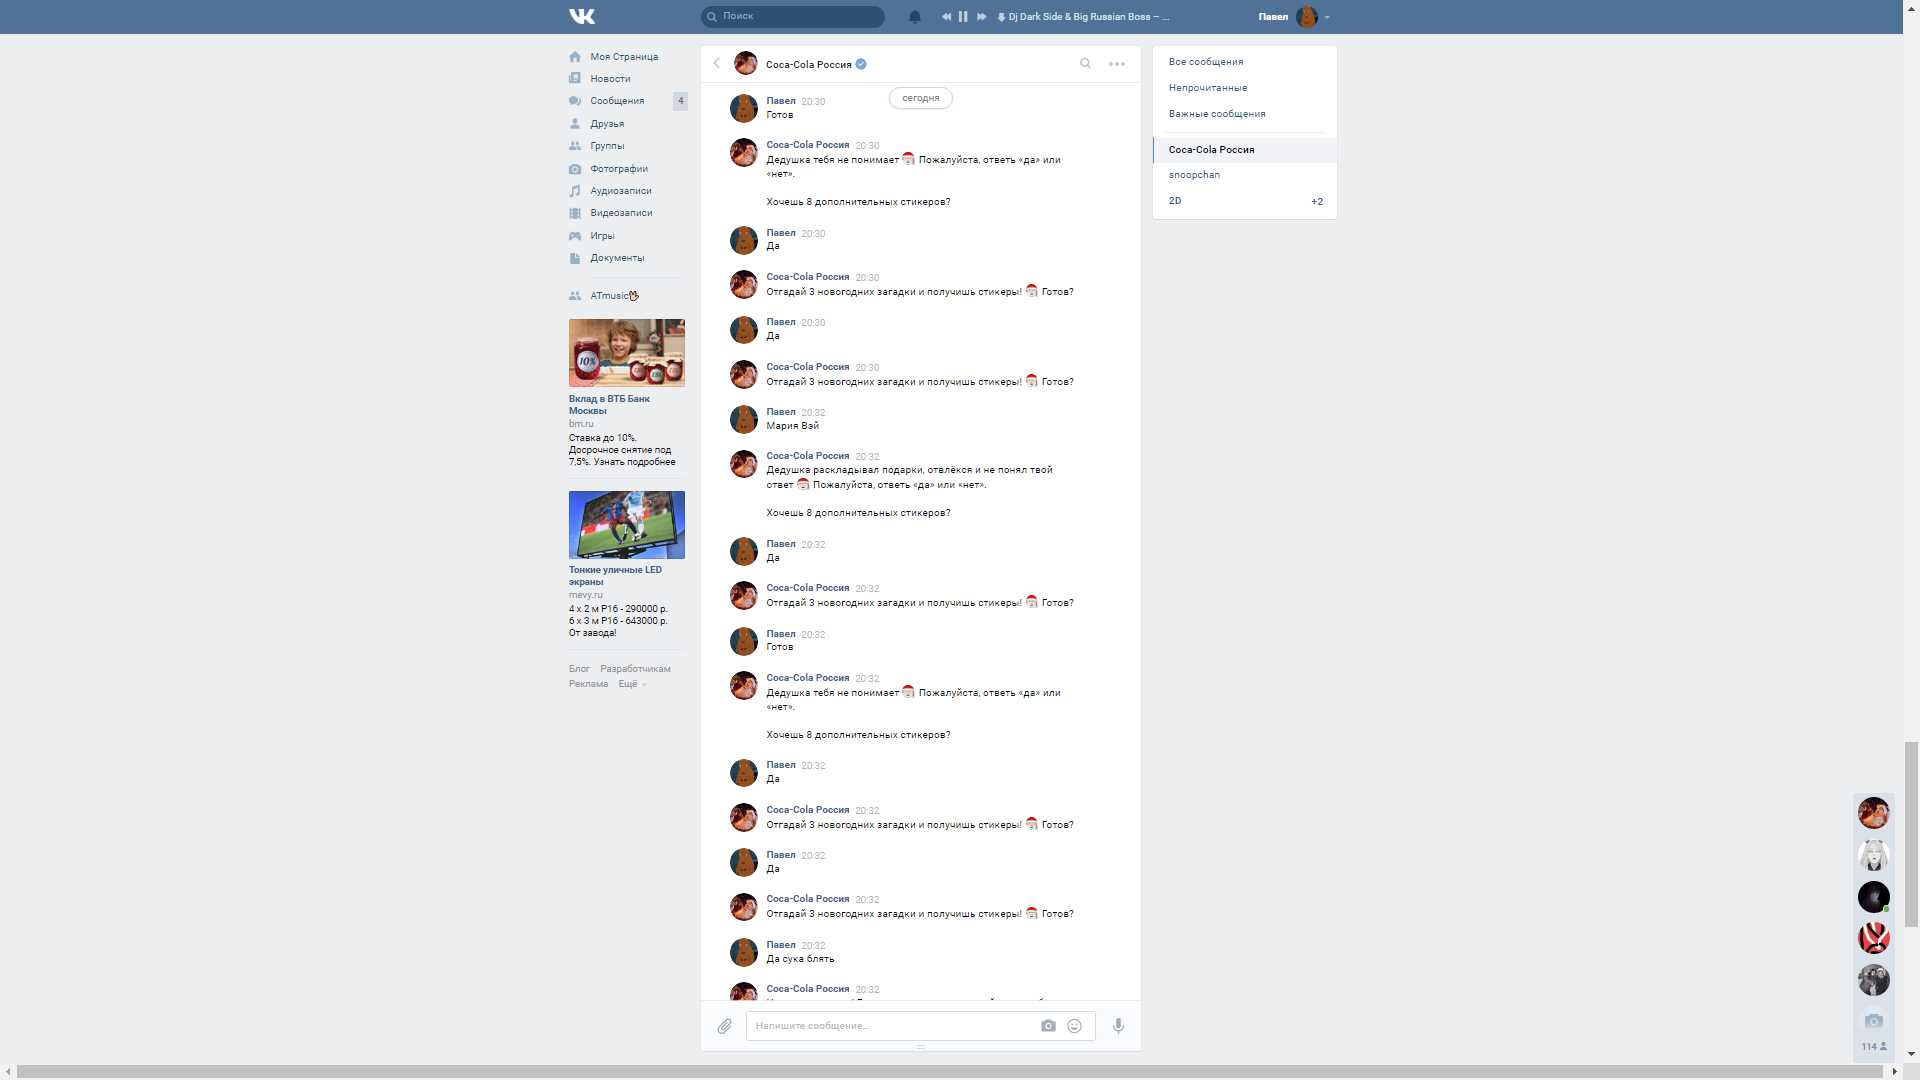Open the ВТБ Банк Москвы ad image
The image size is (1920, 1080).
pyautogui.click(x=627, y=353)
